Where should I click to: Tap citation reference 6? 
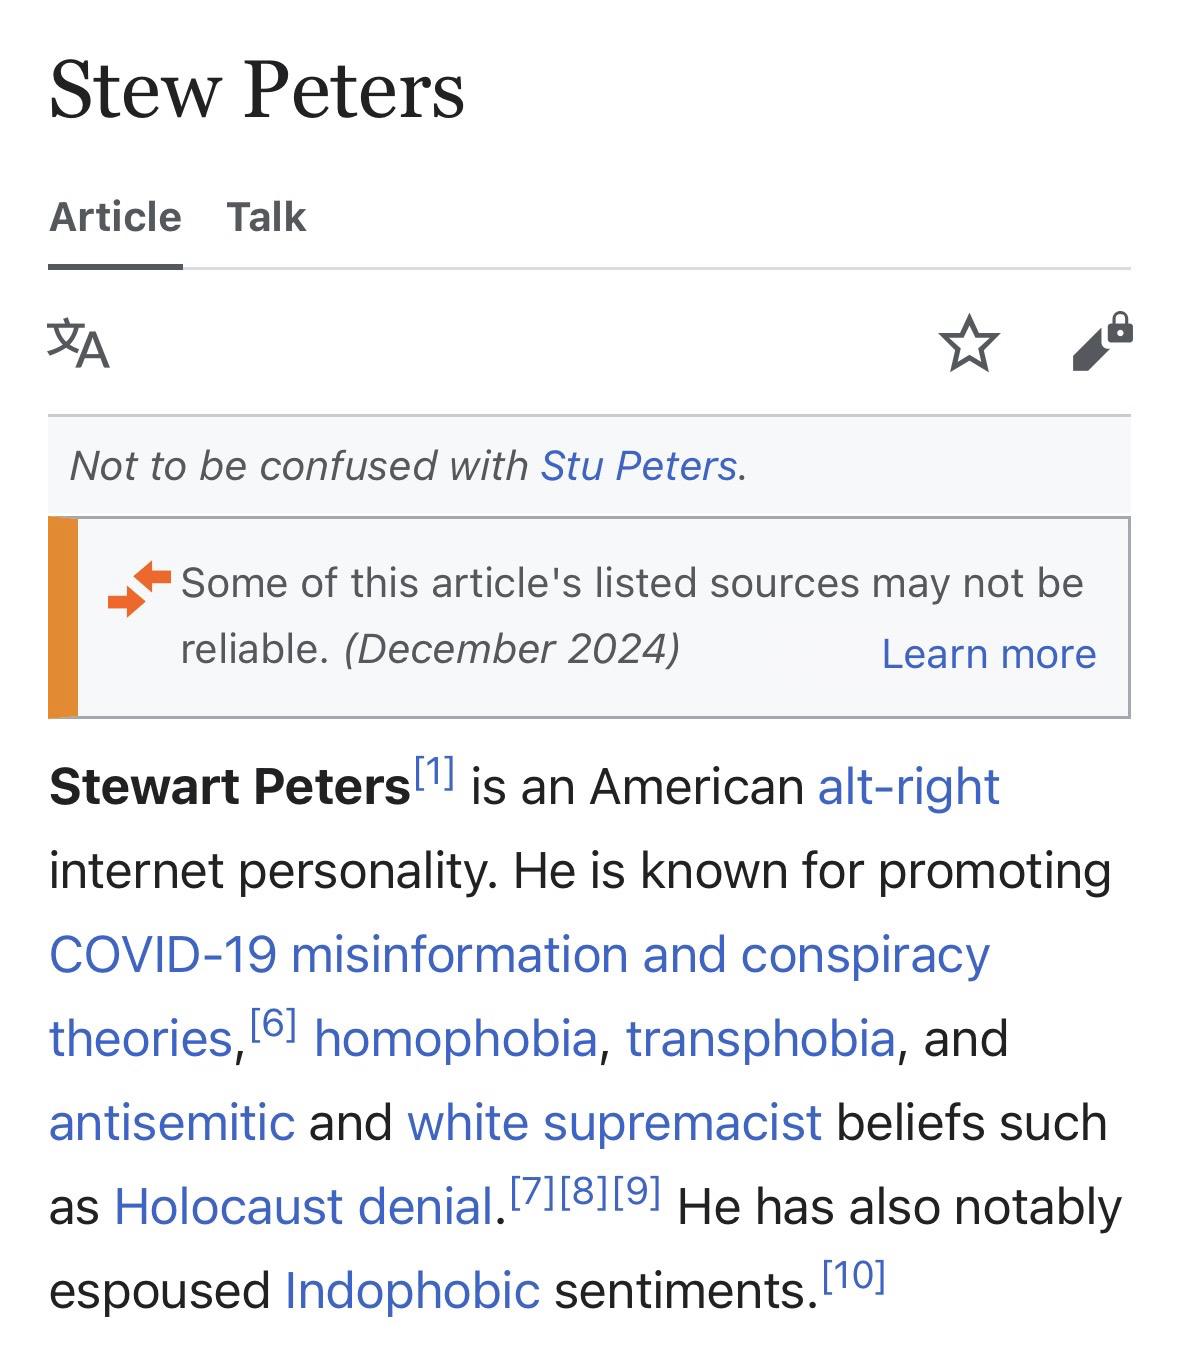[x=273, y=1024]
